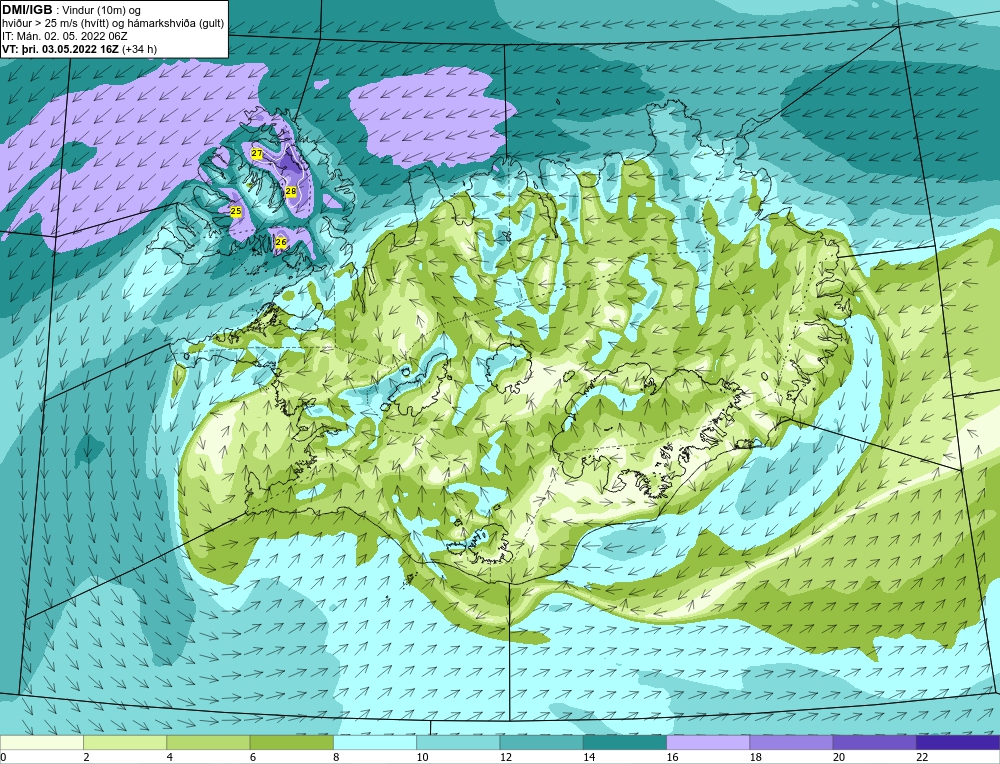Click the 2–4 m/s light green swatch
This screenshot has height=764, width=1000.
125,742
